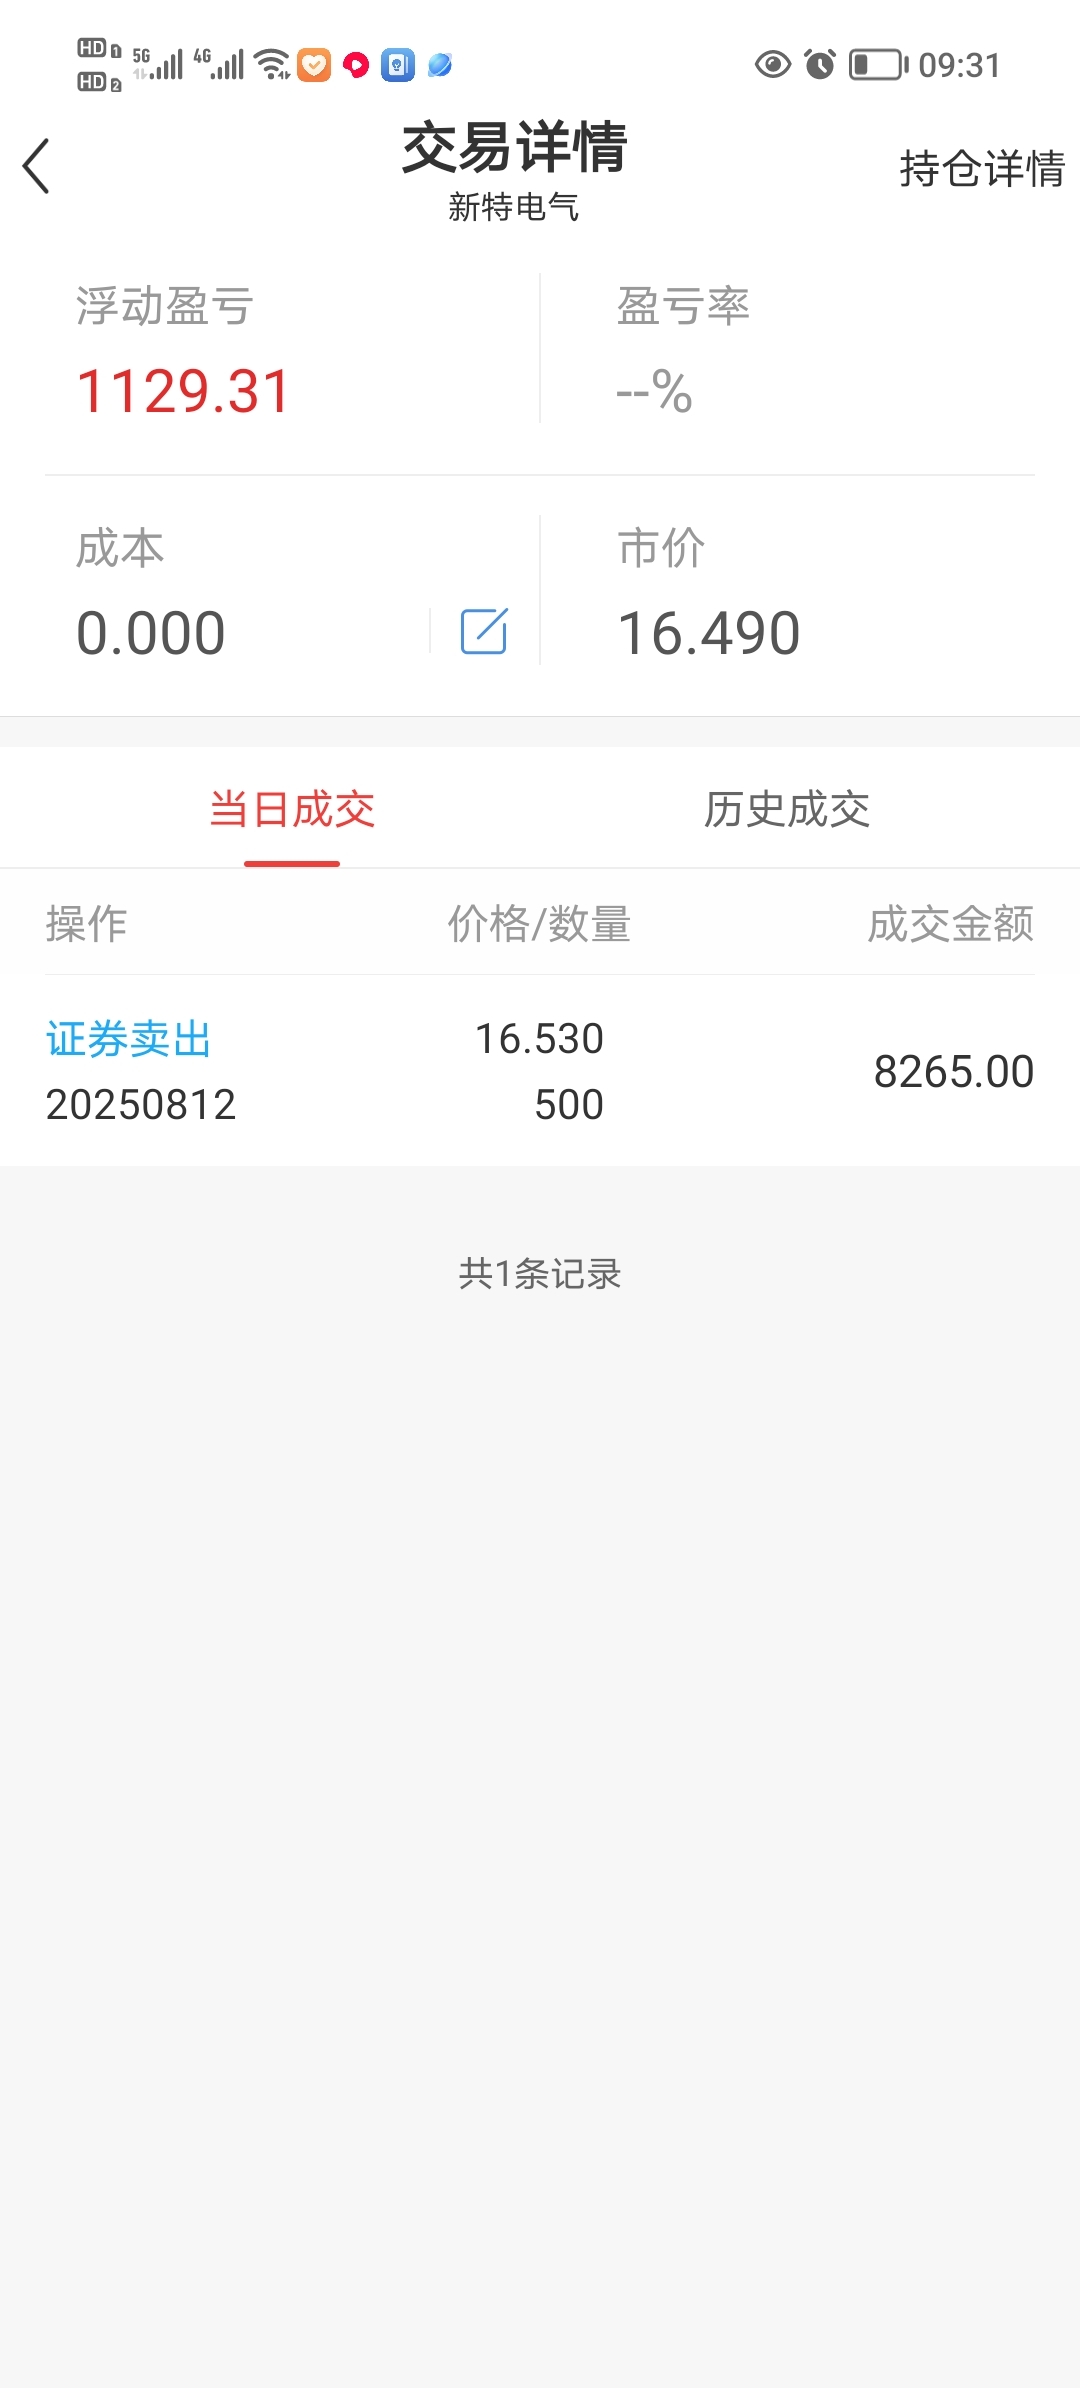Tap the cost value 0.000
The height and width of the screenshot is (2388, 1080).
click(151, 633)
